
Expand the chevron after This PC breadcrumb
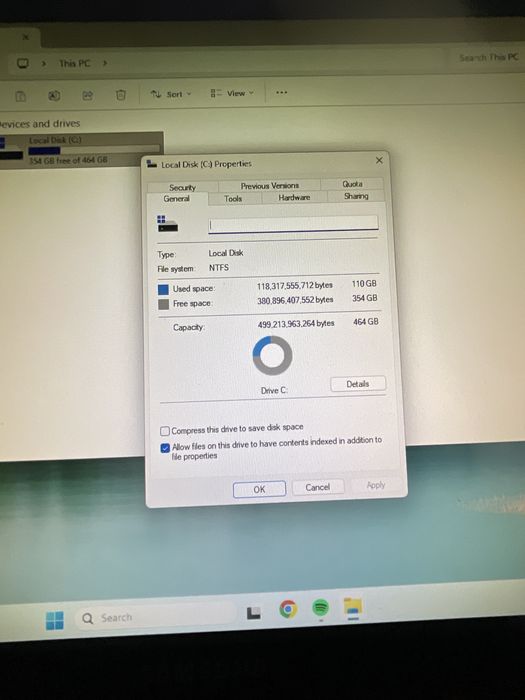[105, 63]
